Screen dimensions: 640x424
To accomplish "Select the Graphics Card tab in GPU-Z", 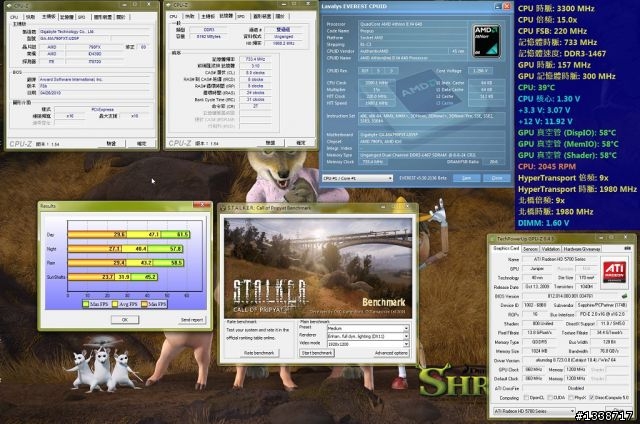I will [x=506, y=249].
